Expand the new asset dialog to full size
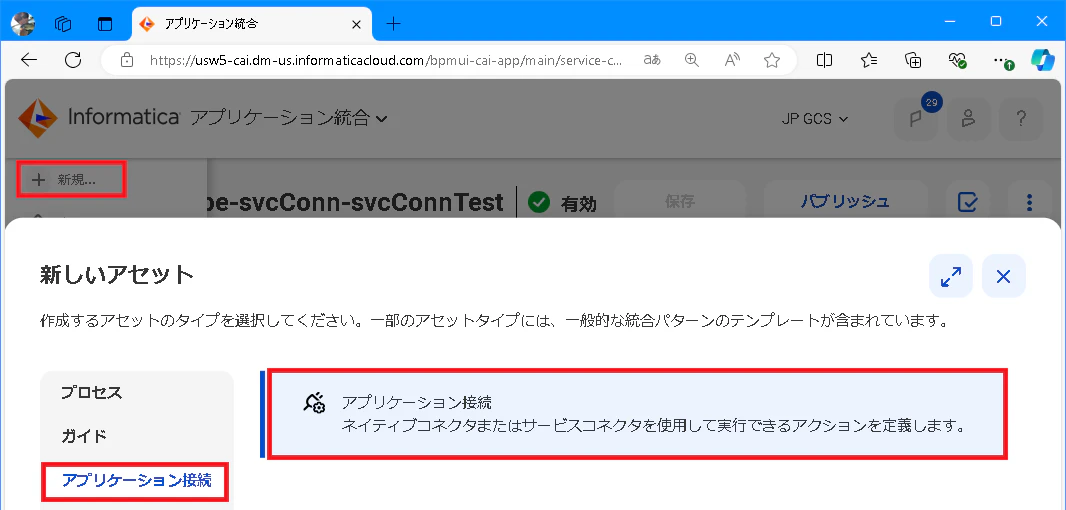 tap(950, 276)
